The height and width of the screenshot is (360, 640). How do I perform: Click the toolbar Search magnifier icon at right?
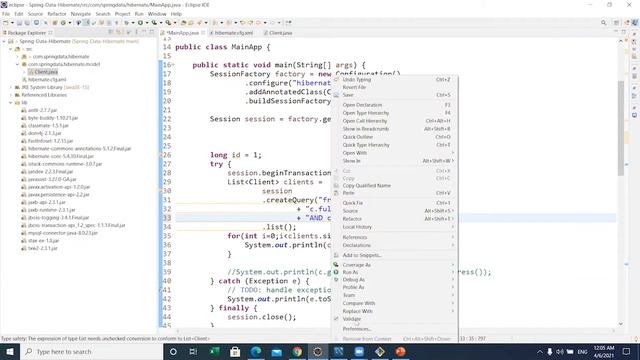coord(603,23)
